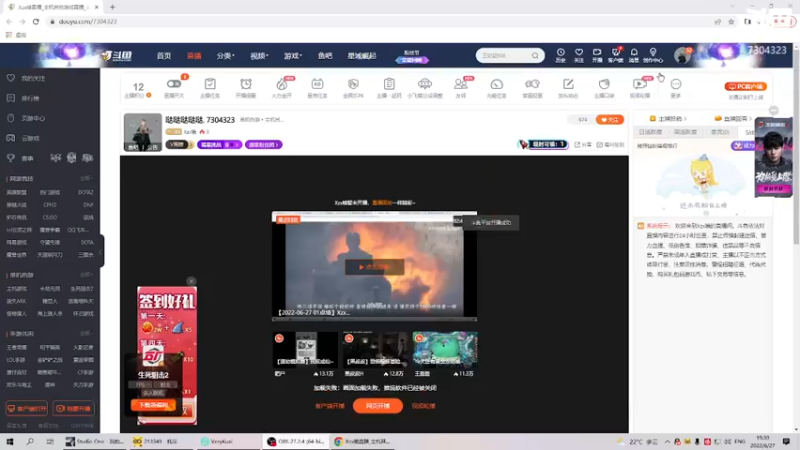Open recommended stream thumbnail with 11.3万 viewers
This screenshot has height=450, width=800.
445,349
